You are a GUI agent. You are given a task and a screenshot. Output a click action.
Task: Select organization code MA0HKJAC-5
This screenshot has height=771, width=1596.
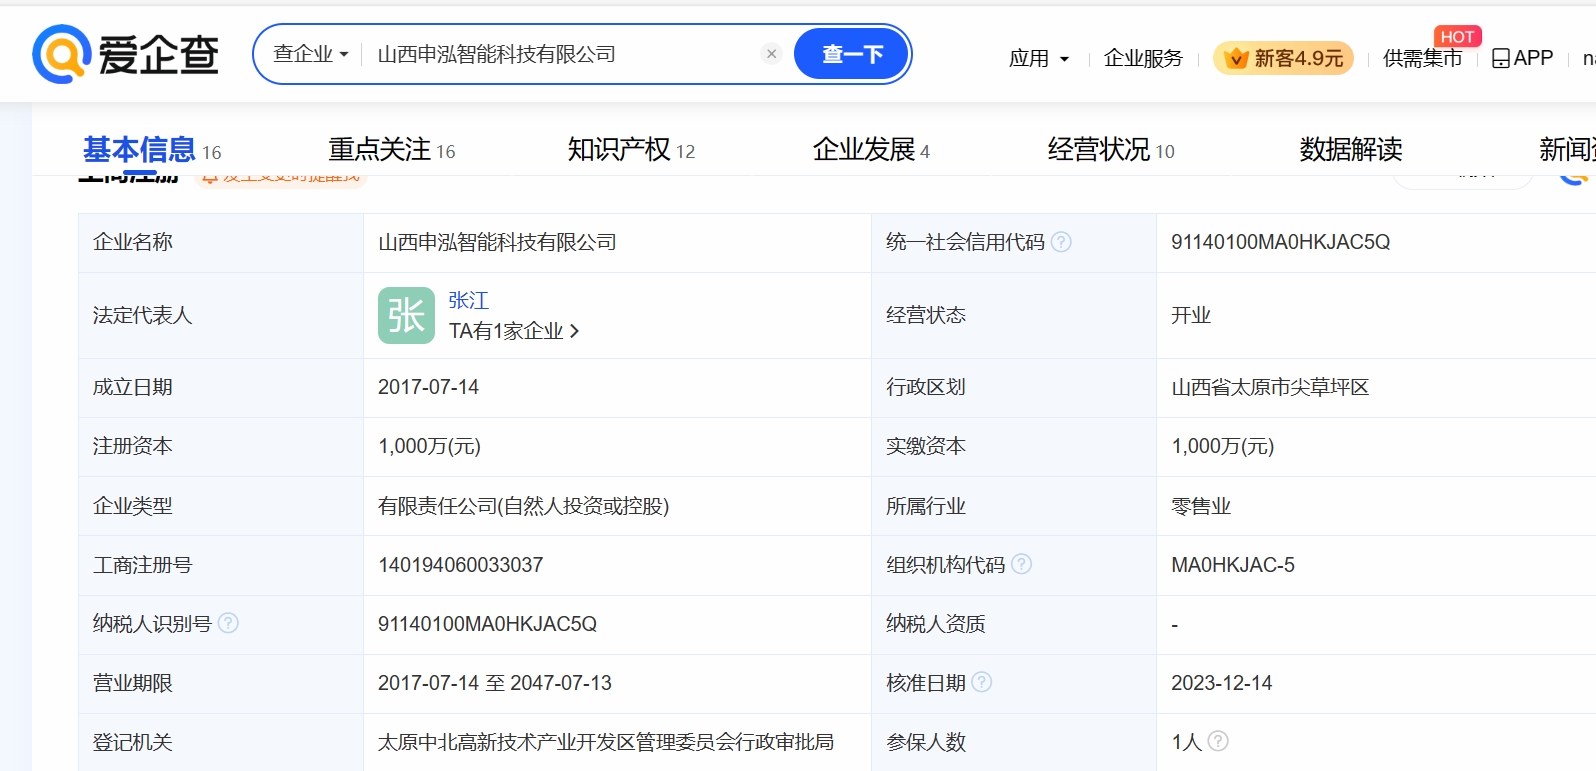point(1233,565)
